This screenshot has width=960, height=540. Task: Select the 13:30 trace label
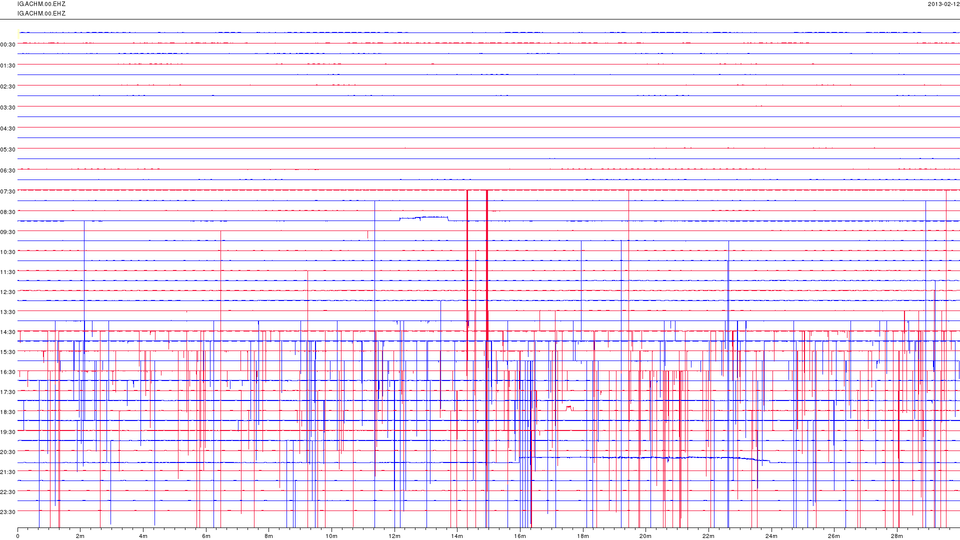[x=8, y=312]
